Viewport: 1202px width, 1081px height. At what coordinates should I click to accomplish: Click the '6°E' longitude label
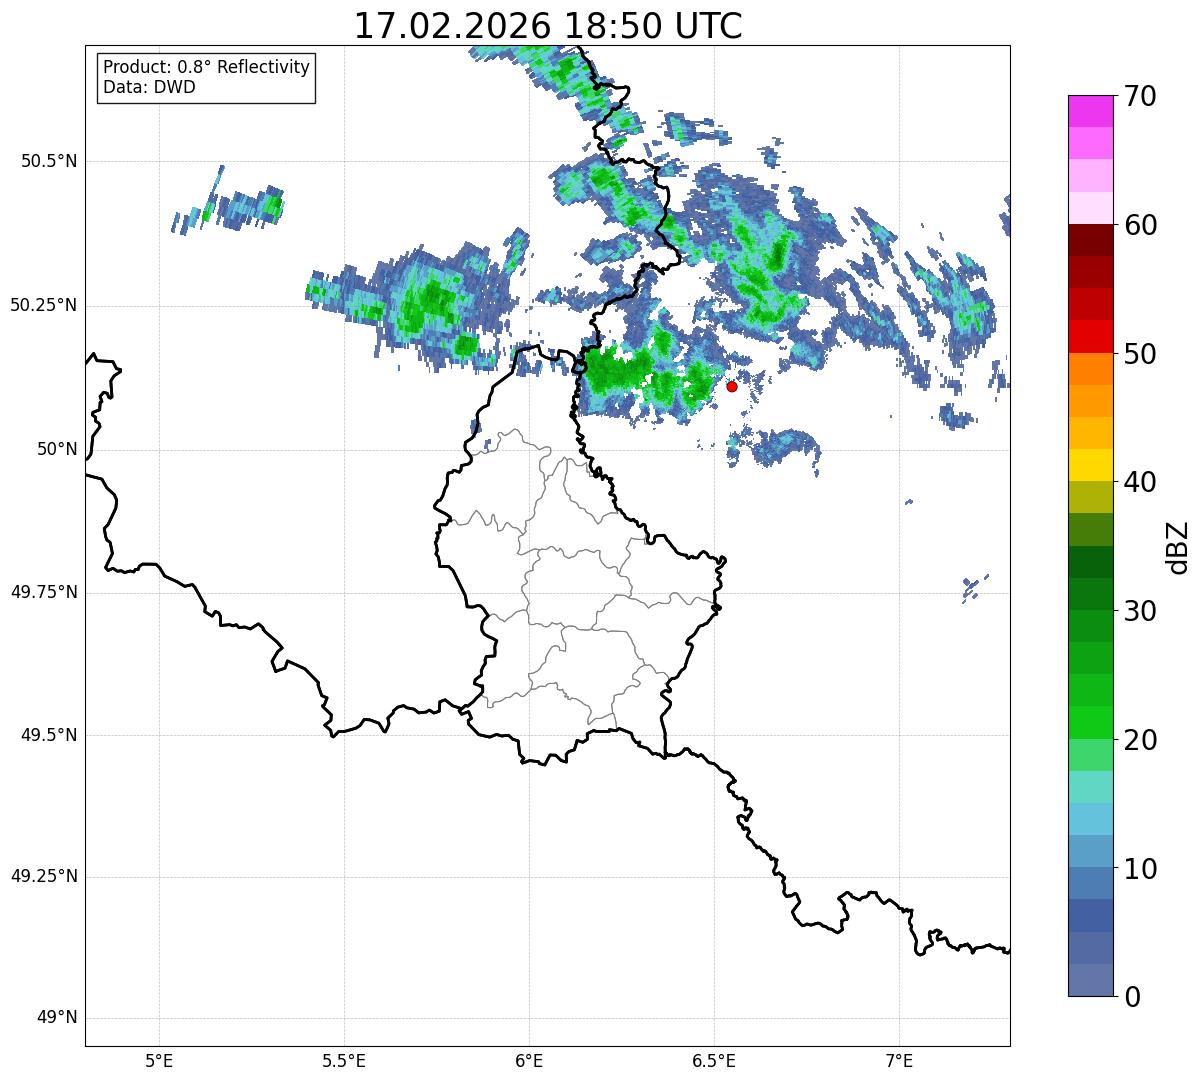click(x=529, y=1060)
